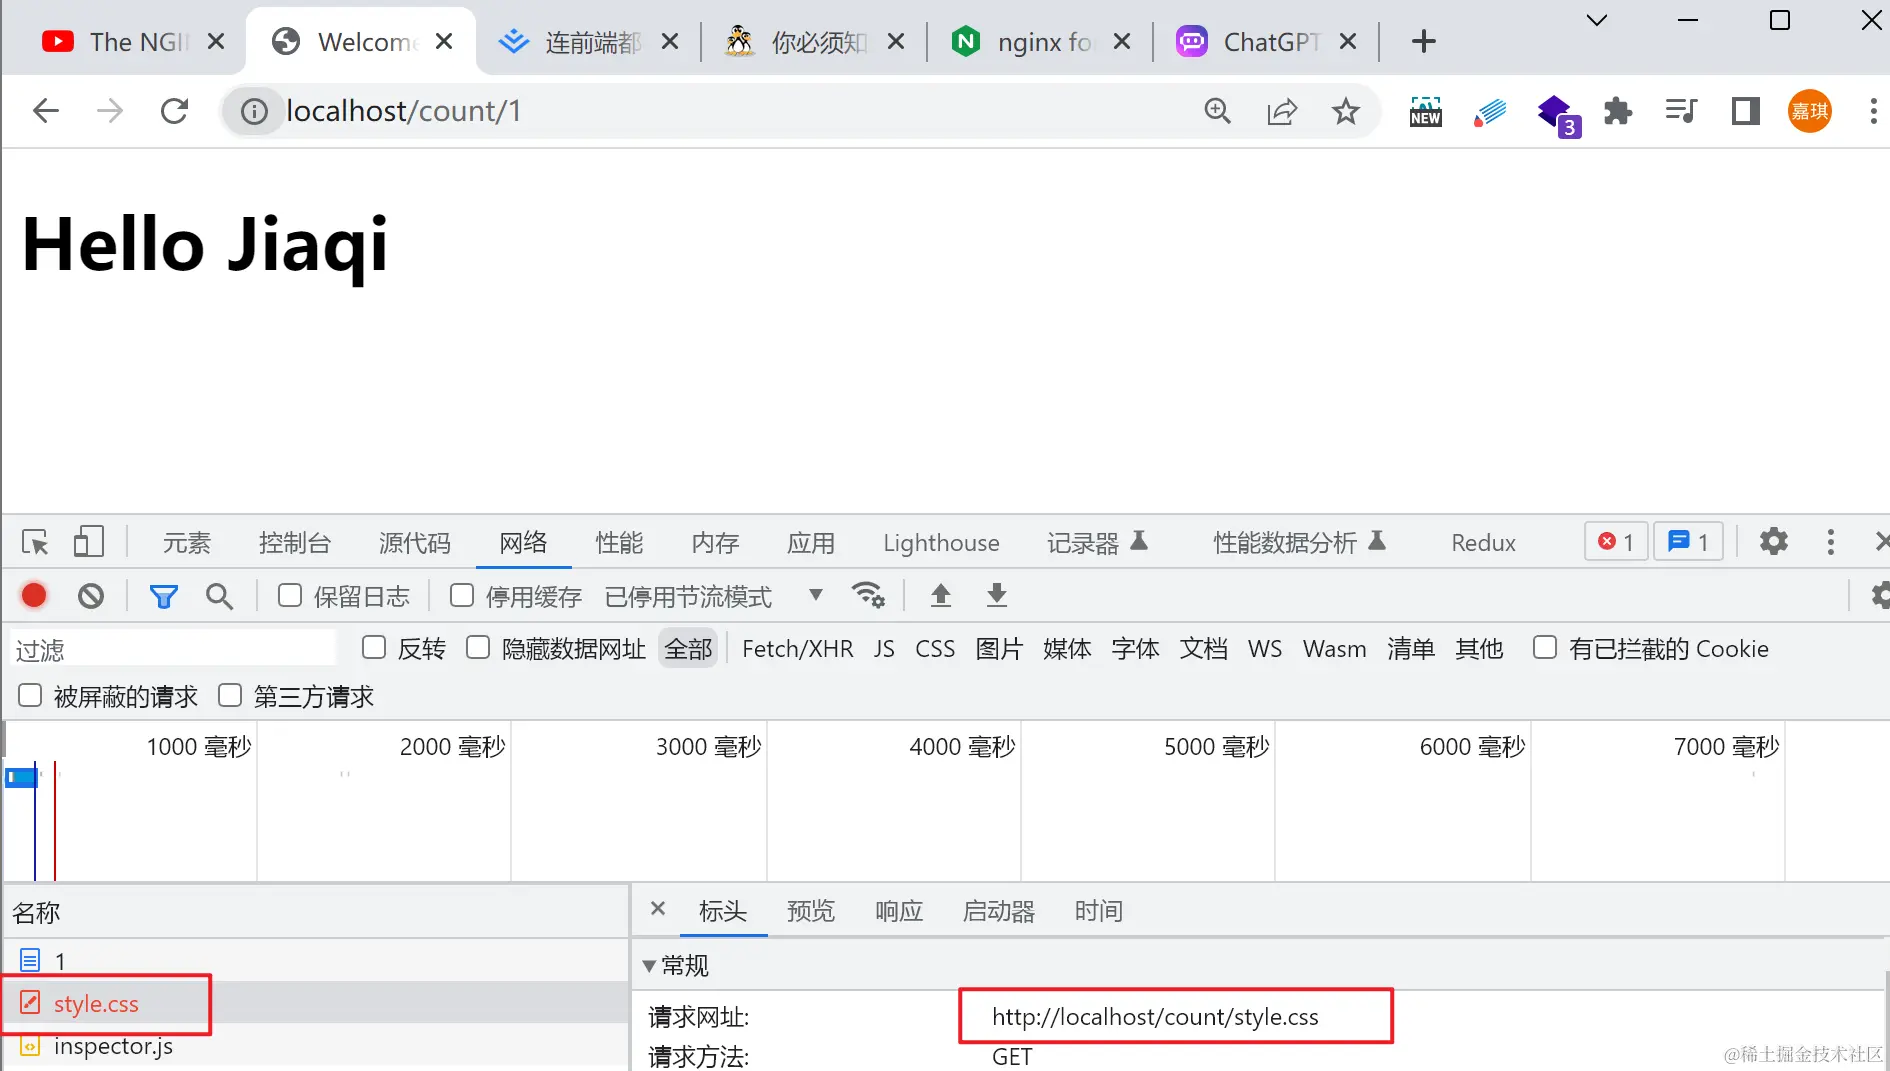Filter requests by CSS

935,649
